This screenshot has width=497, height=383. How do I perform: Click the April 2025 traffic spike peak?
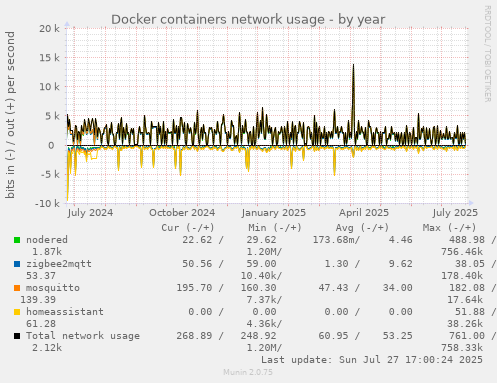[x=353, y=65]
